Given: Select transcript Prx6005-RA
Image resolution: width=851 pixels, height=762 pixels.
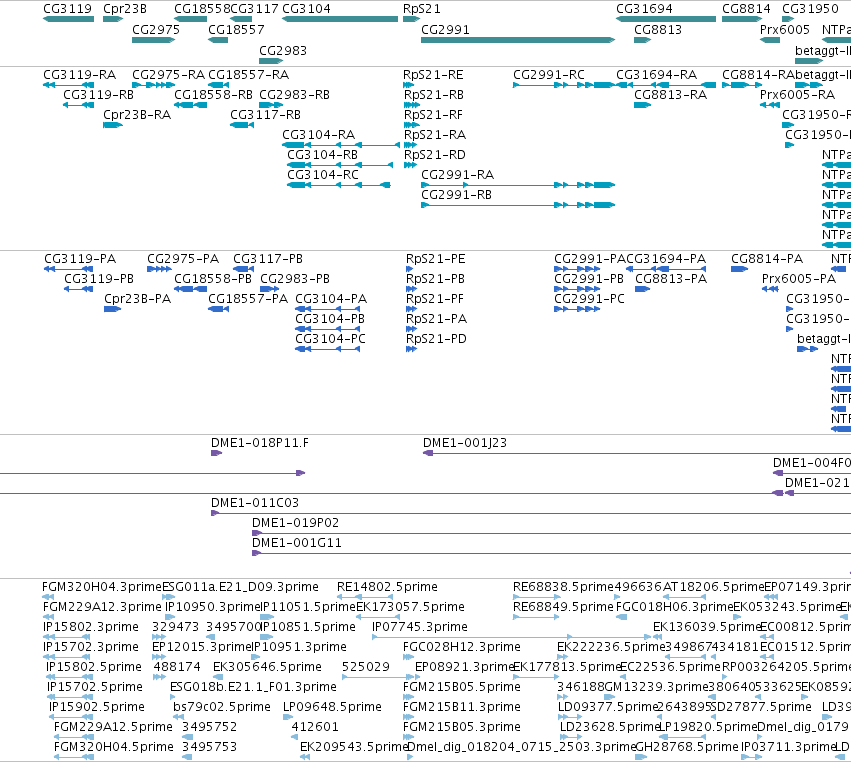Looking at the screenshot, I should 770,105.
